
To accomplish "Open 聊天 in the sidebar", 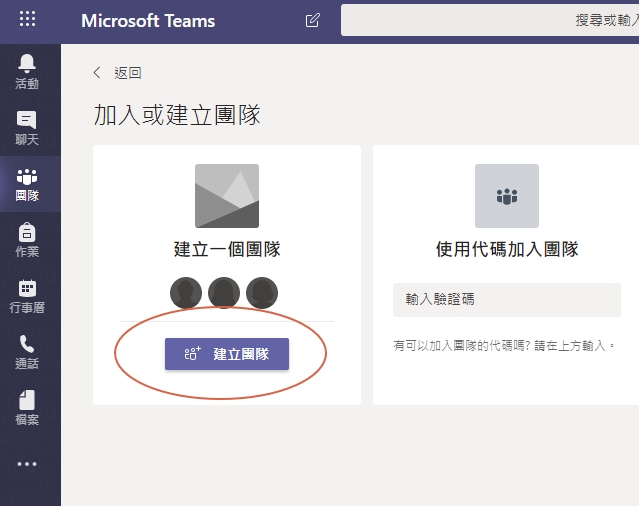I will point(27,128).
